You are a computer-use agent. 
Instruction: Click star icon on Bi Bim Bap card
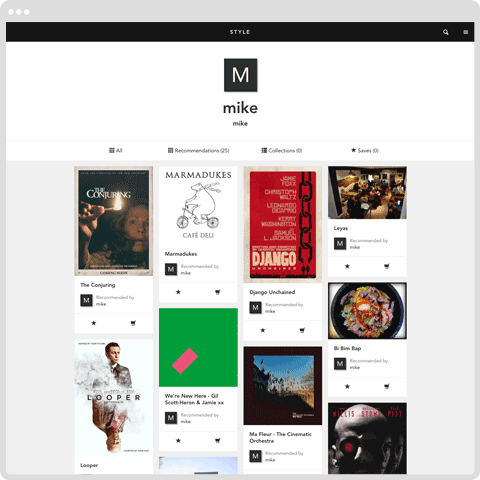[347, 386]
